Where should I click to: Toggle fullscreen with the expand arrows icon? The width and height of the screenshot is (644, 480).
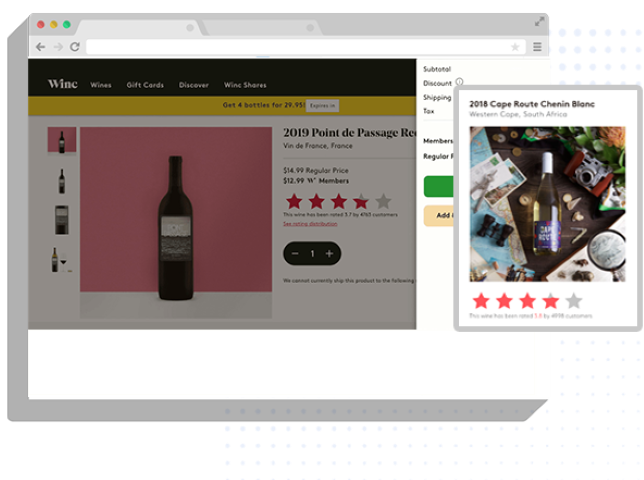(539, 21)
